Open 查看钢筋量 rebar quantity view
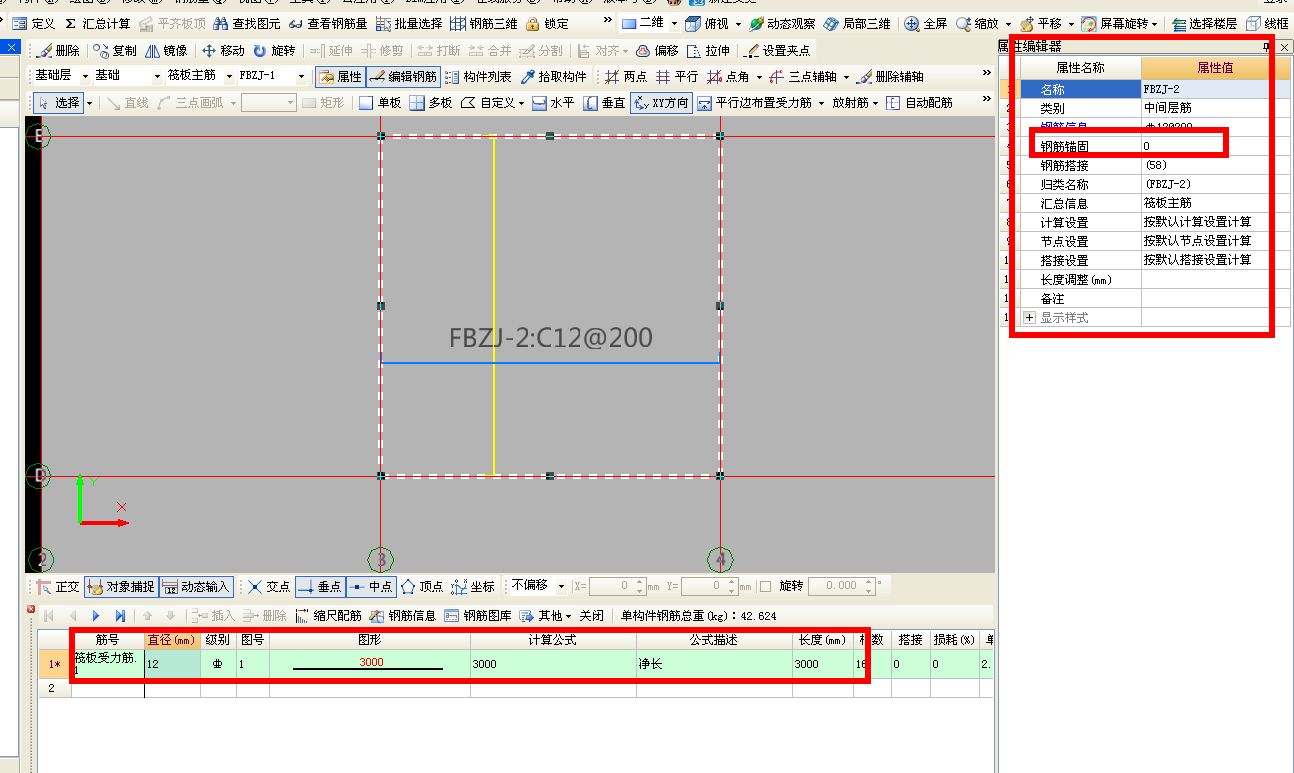The image size is (1294, 773). tap(327, 24)
